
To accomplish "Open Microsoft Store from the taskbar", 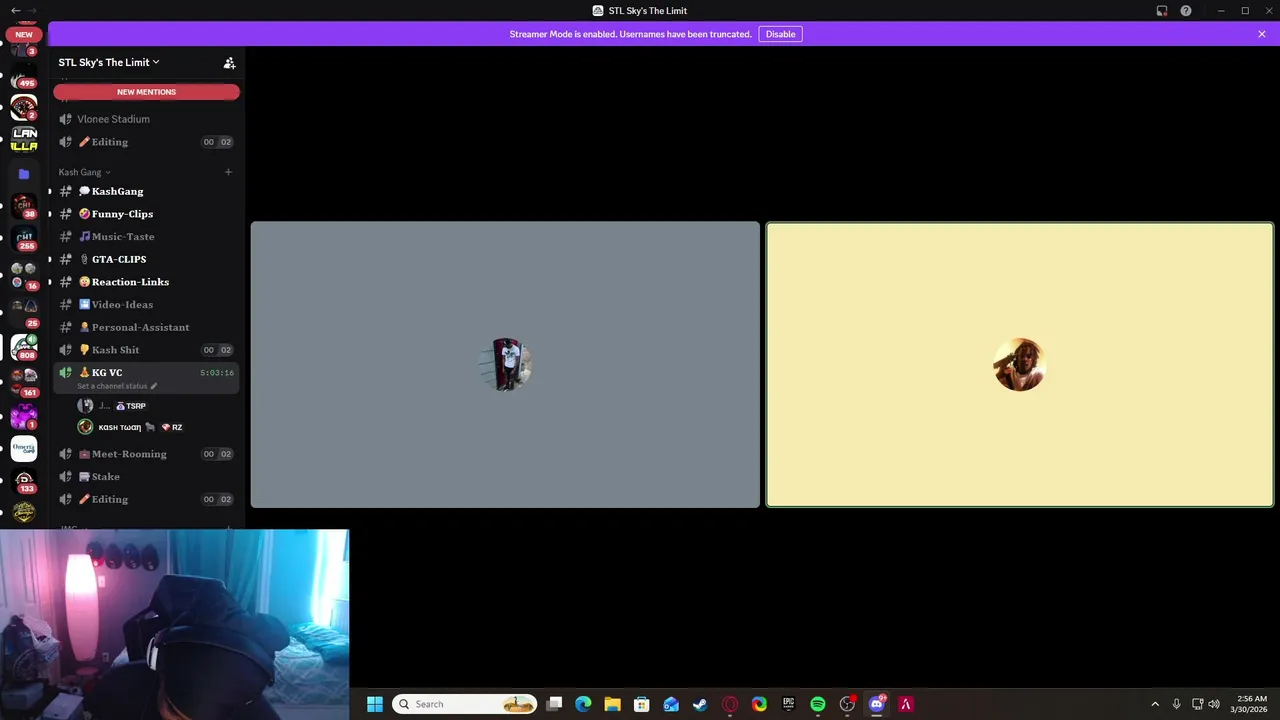I will click(642, 704).
